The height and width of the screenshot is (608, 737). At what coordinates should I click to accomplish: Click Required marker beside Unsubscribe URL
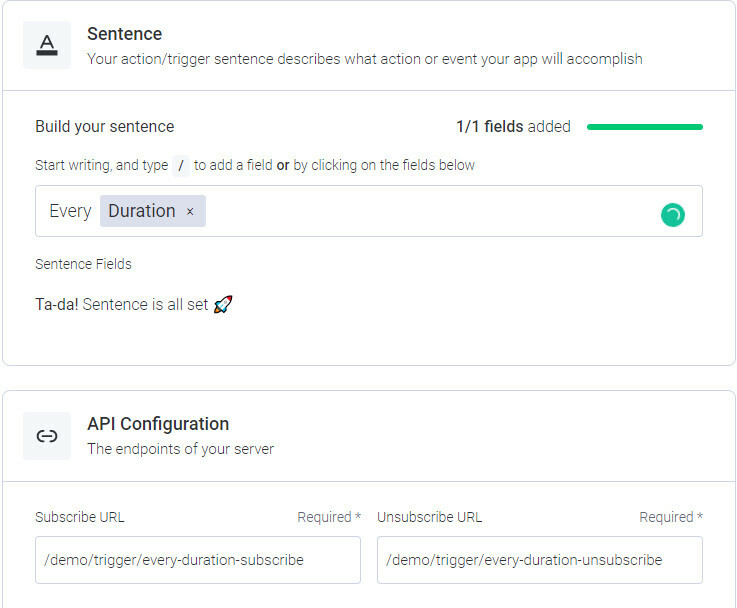click(x=671, y=517)
